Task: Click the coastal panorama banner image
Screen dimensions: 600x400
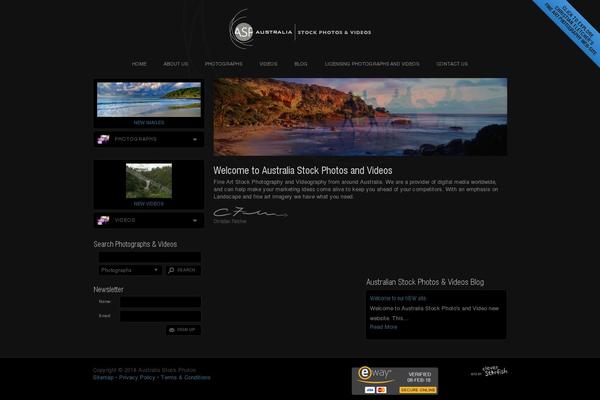Action: point(360,117)
